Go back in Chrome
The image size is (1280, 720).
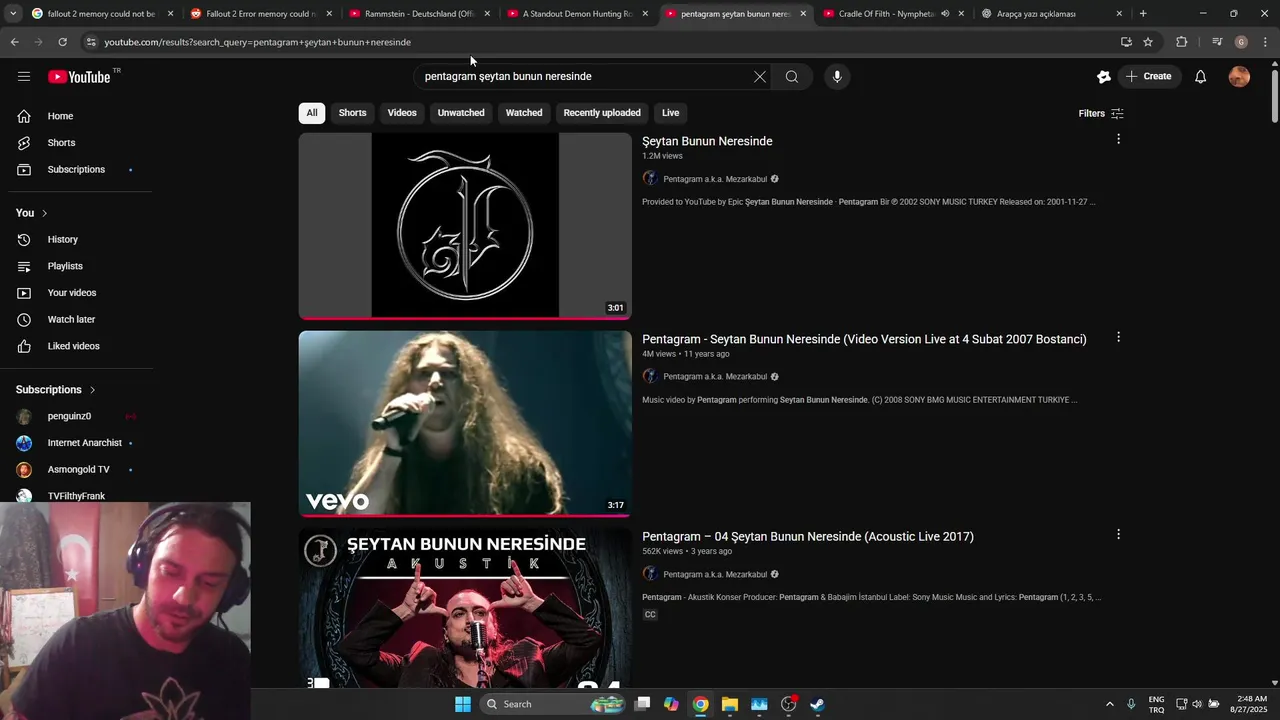tap(15, 42)
